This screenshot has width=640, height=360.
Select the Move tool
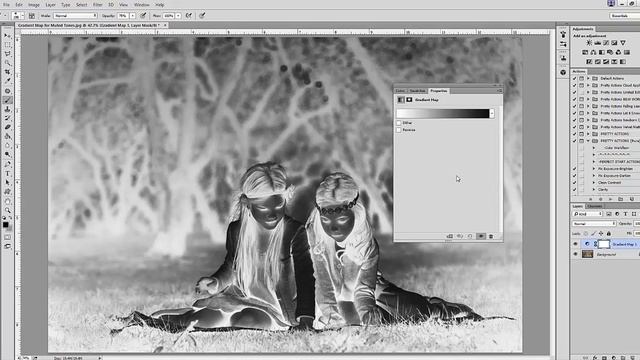(x=7, y=36)
